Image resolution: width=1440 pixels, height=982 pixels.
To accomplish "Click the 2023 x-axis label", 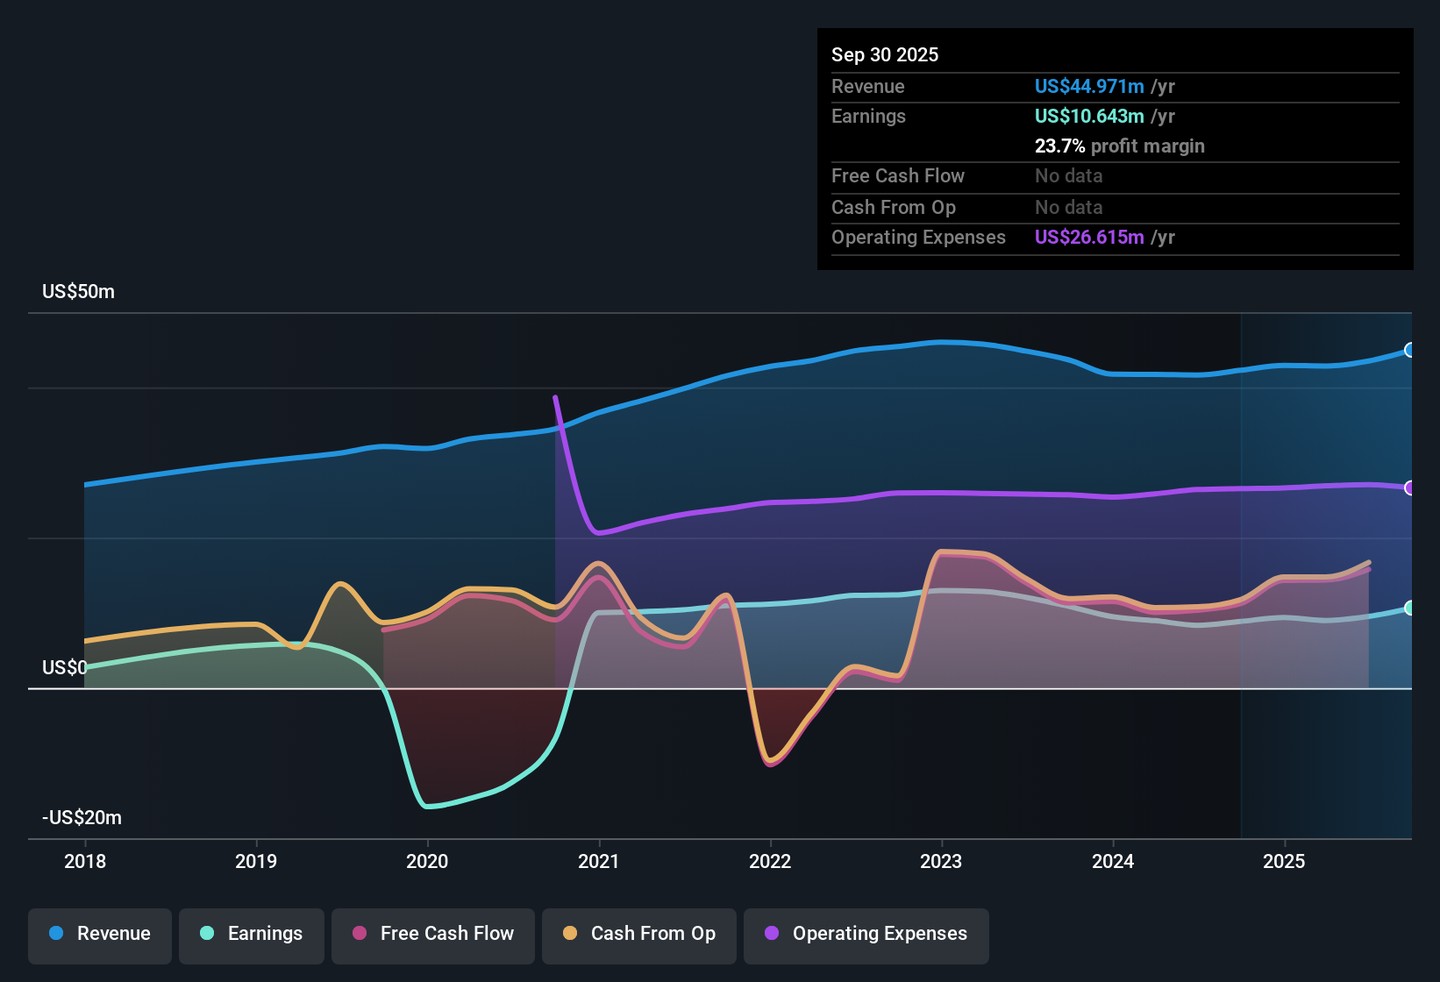I will [x=941, y=861].
